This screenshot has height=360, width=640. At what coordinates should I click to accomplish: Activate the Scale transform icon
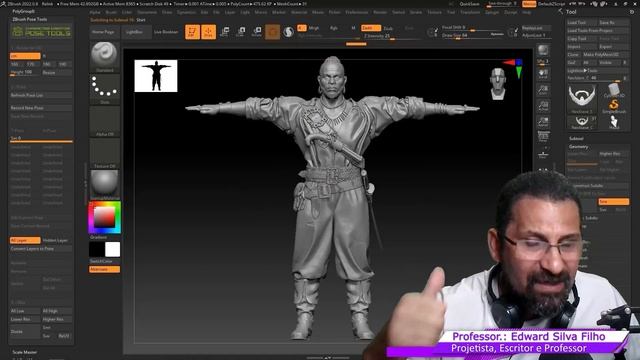[x=240, y=32]
